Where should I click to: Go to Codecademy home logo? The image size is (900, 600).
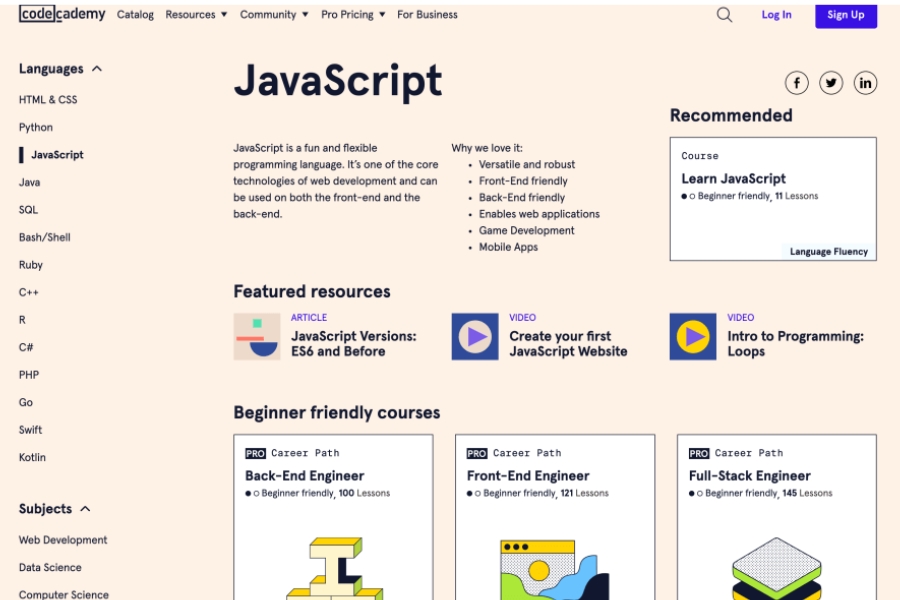coord(62,14)
